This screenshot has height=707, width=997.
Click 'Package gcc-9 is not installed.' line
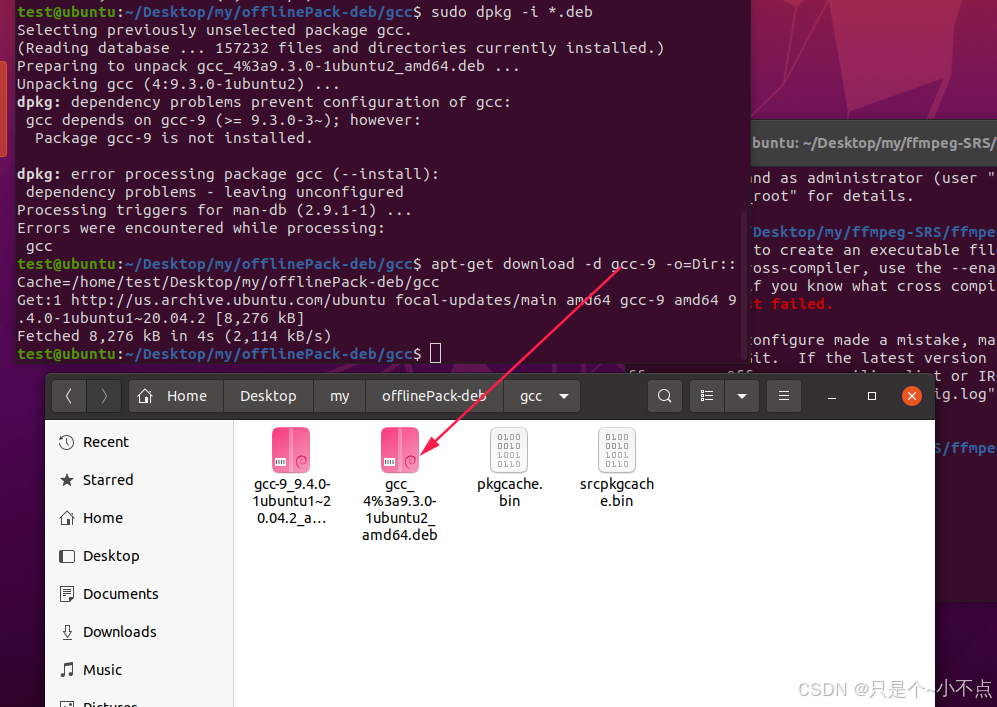tap(174, 138)
